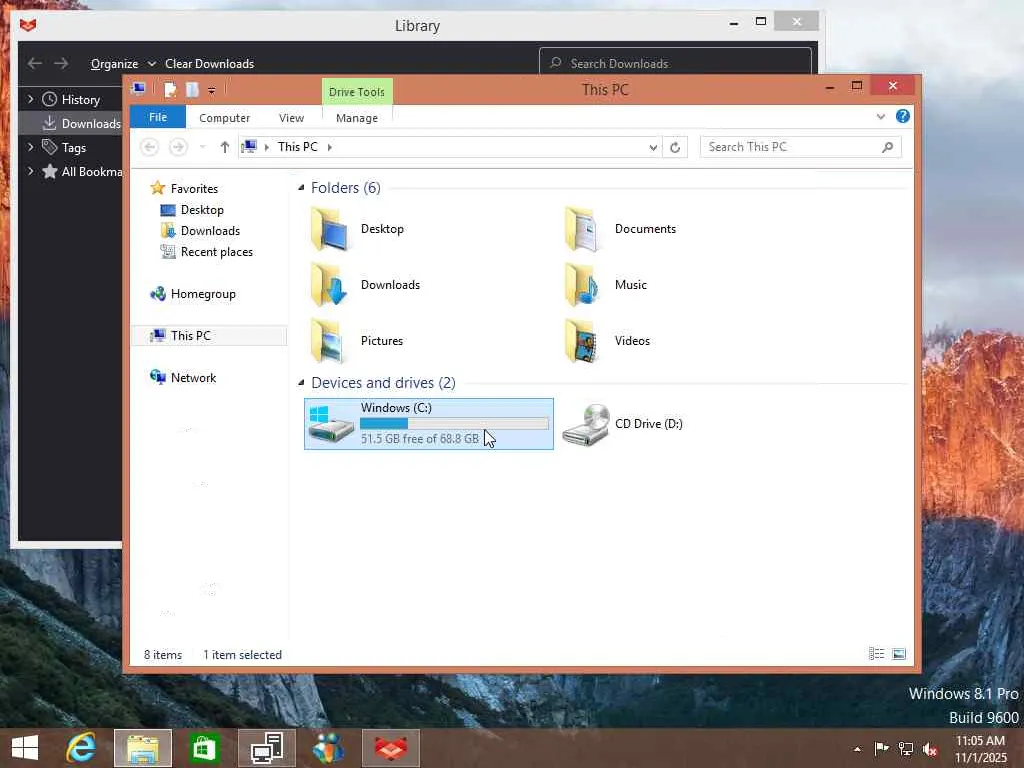Click the network tray icon
The image size is (1024, 768).
pyautogui.click(x=906, y=748)
